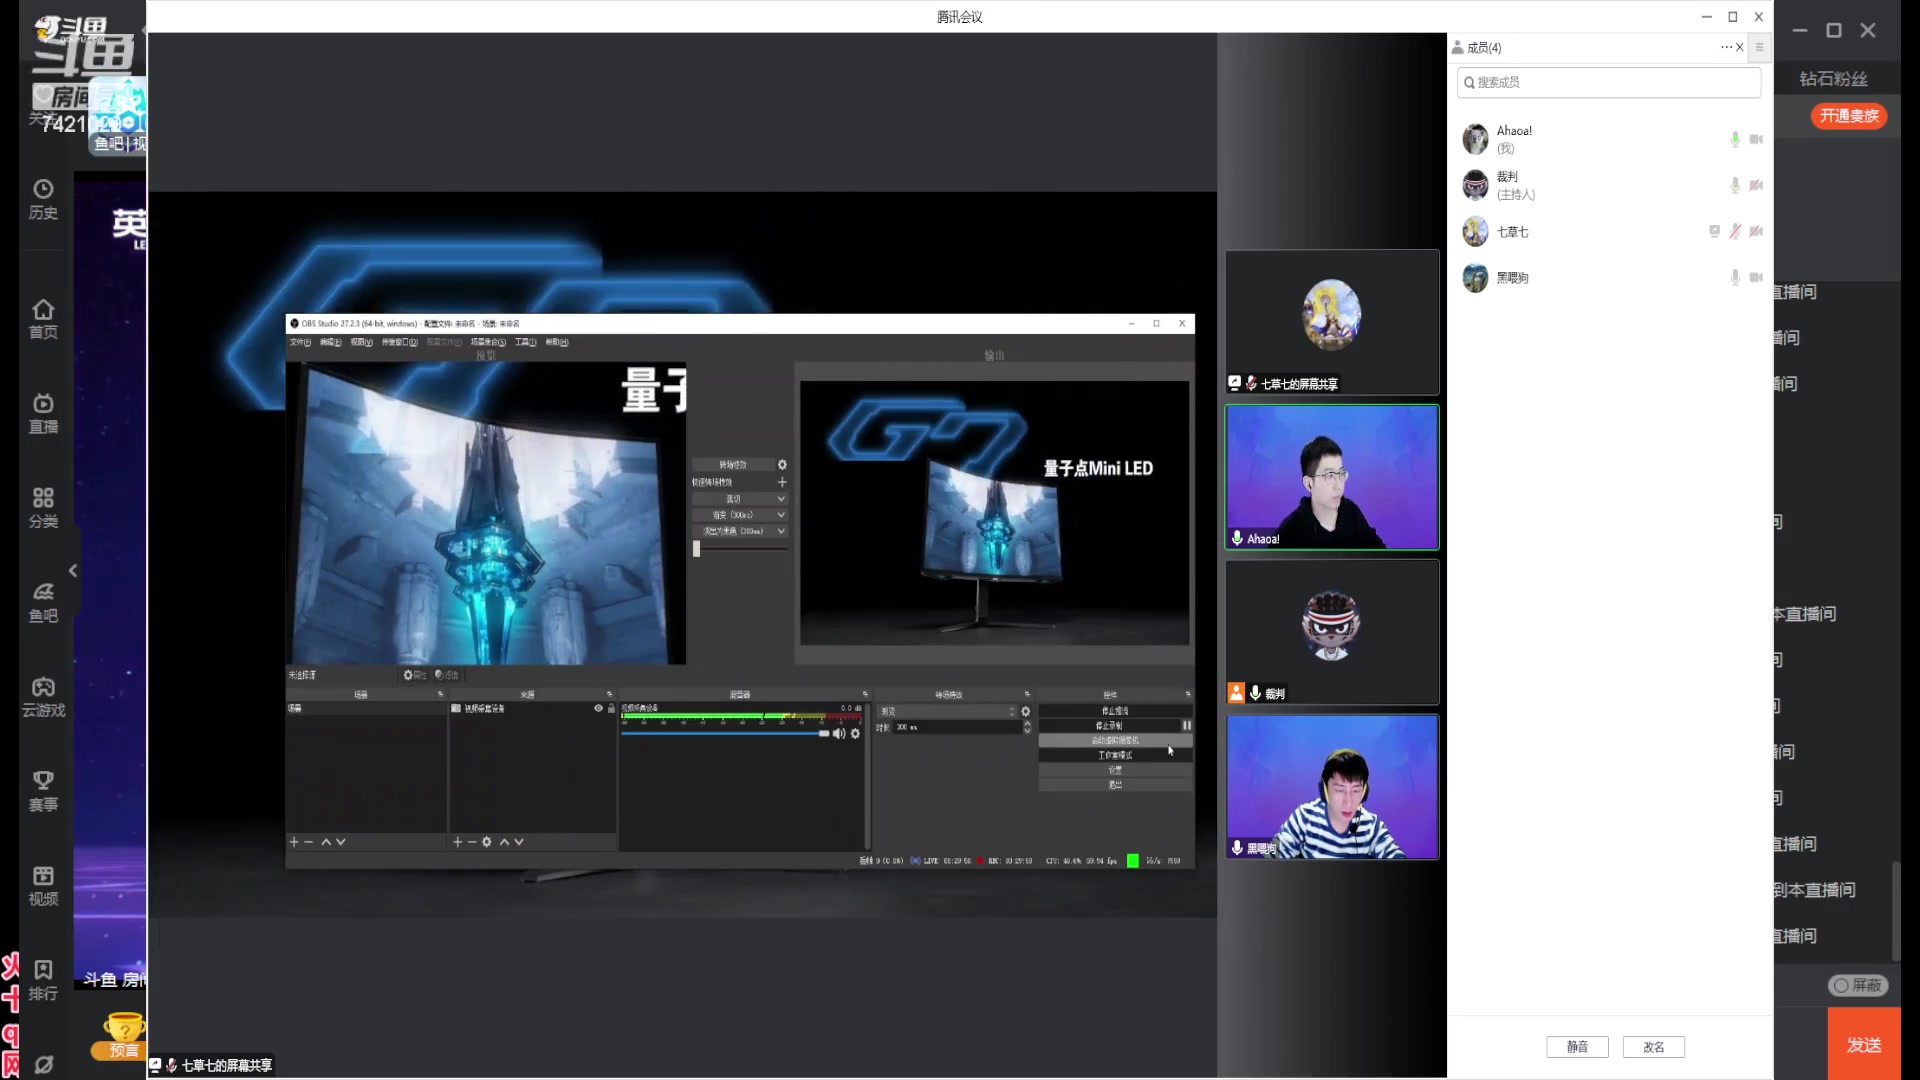Screen dimensions: 1920x1080
Task: Open 直播 (Live) in the Douyu sidebar
Action: [43, 414]
